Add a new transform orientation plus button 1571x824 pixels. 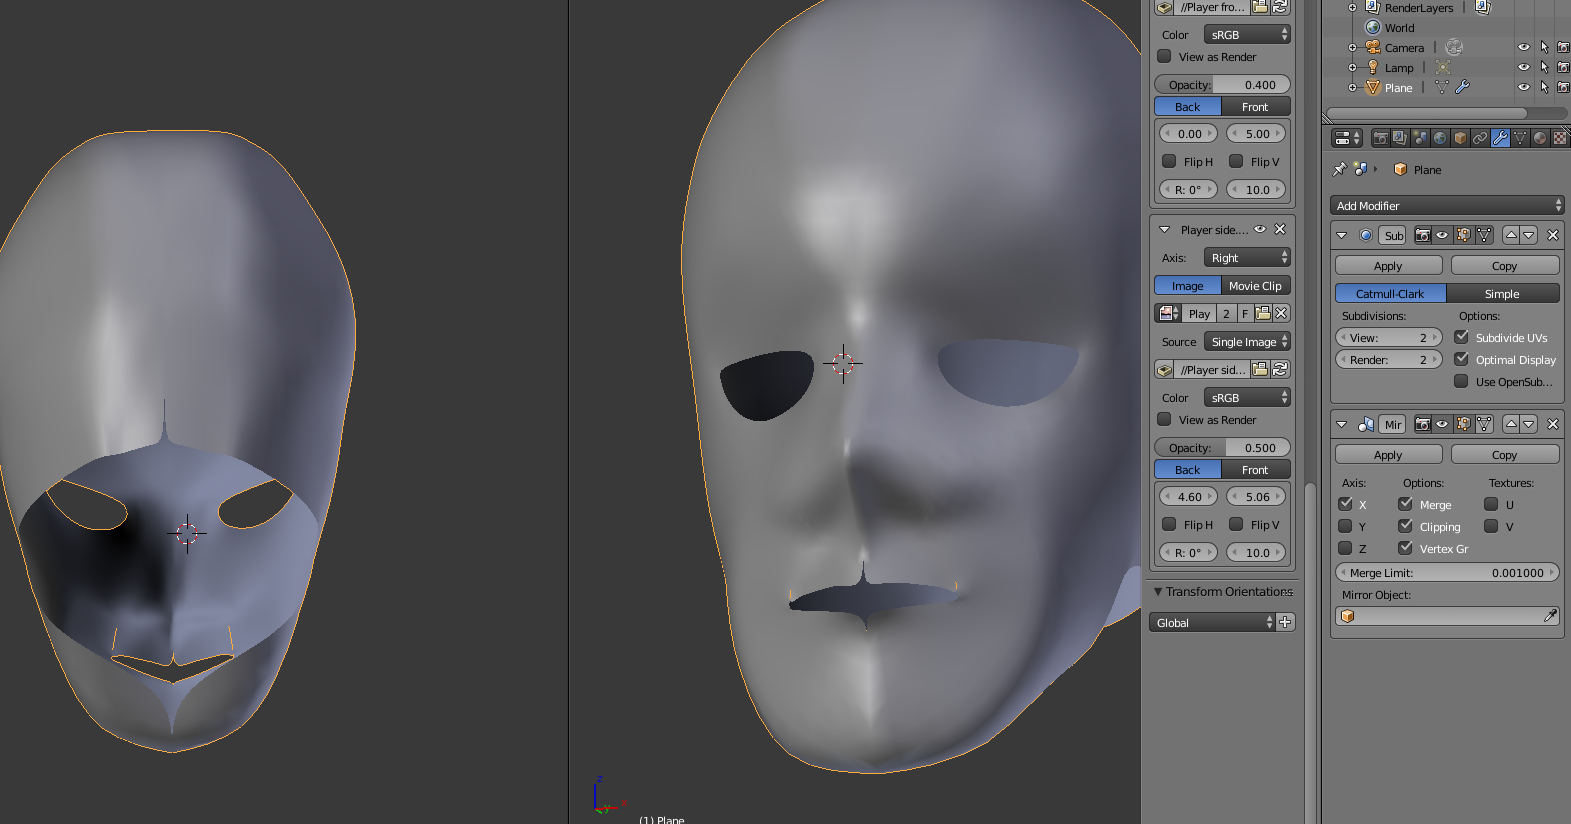click(x=1286, y=622)
